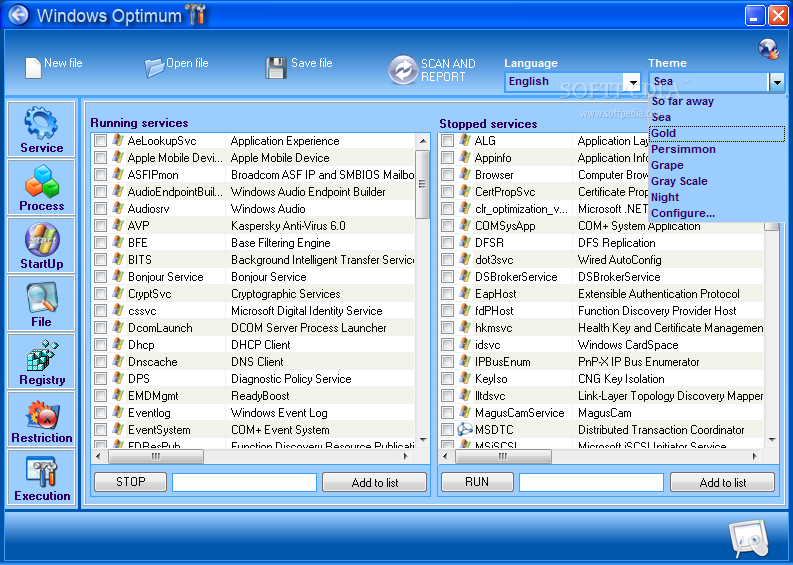Click Add to list under running services

point(374,483)
